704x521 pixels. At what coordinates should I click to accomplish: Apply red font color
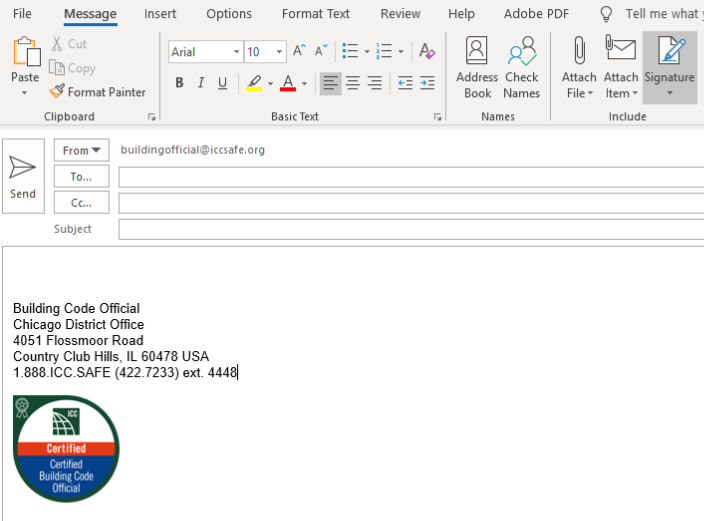coord(288,83)
